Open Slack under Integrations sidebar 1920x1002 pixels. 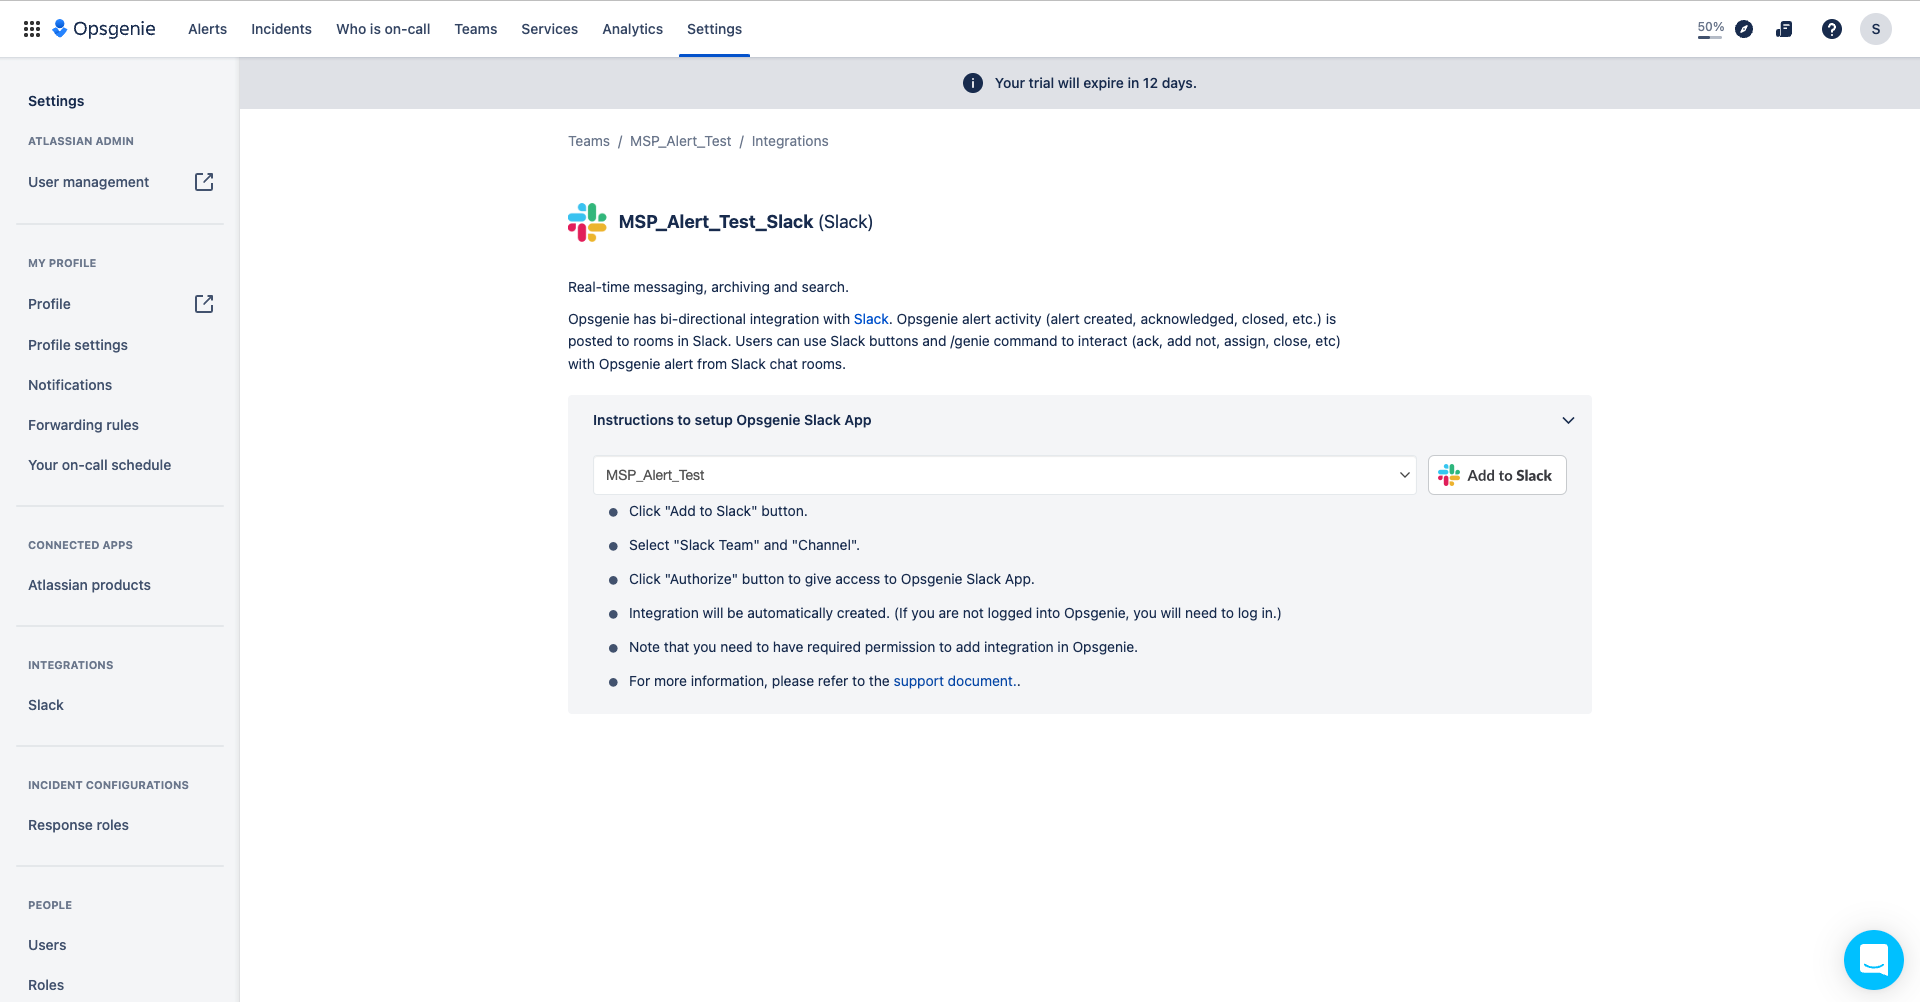pyautogui.click(x=46, y=705)
